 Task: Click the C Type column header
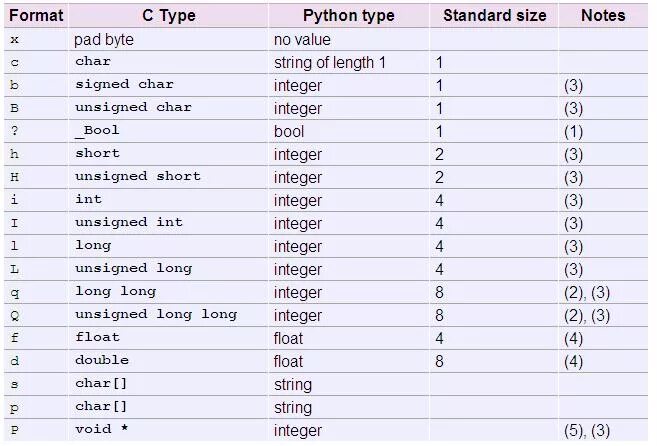click(167, 15)
